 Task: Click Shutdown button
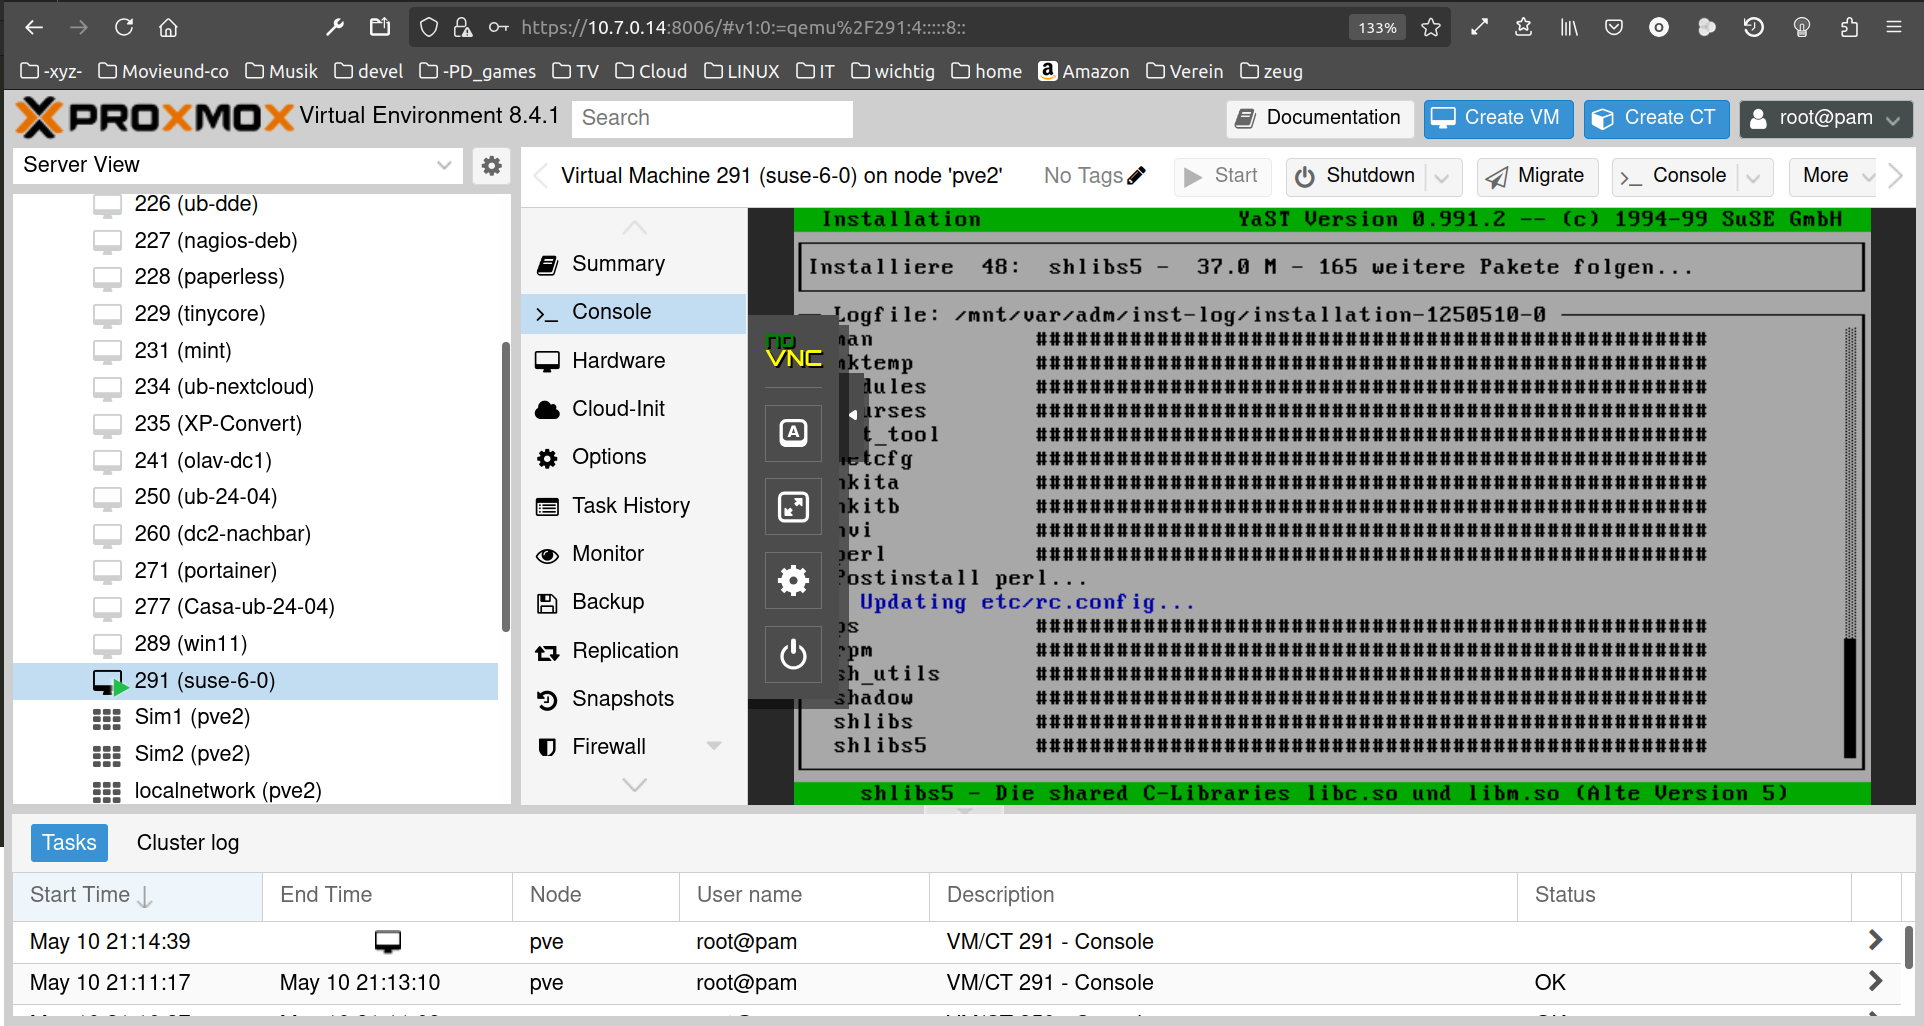click(x=1356, y=177)
